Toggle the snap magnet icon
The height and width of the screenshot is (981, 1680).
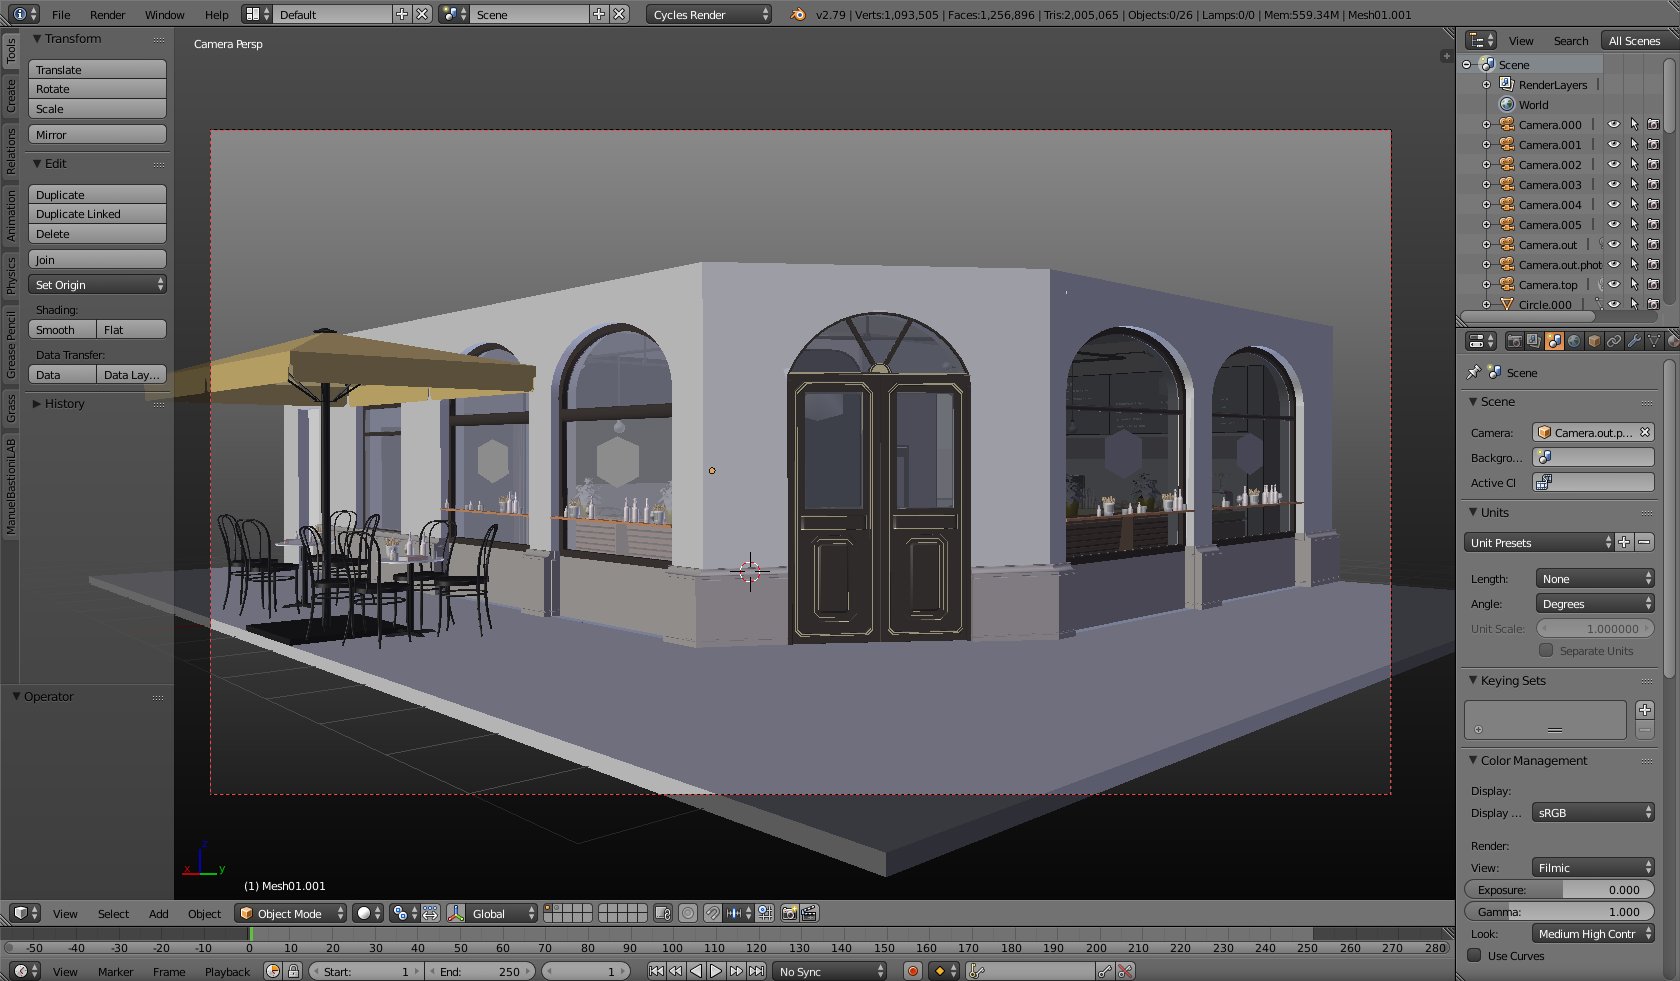(x=712, y=913)
